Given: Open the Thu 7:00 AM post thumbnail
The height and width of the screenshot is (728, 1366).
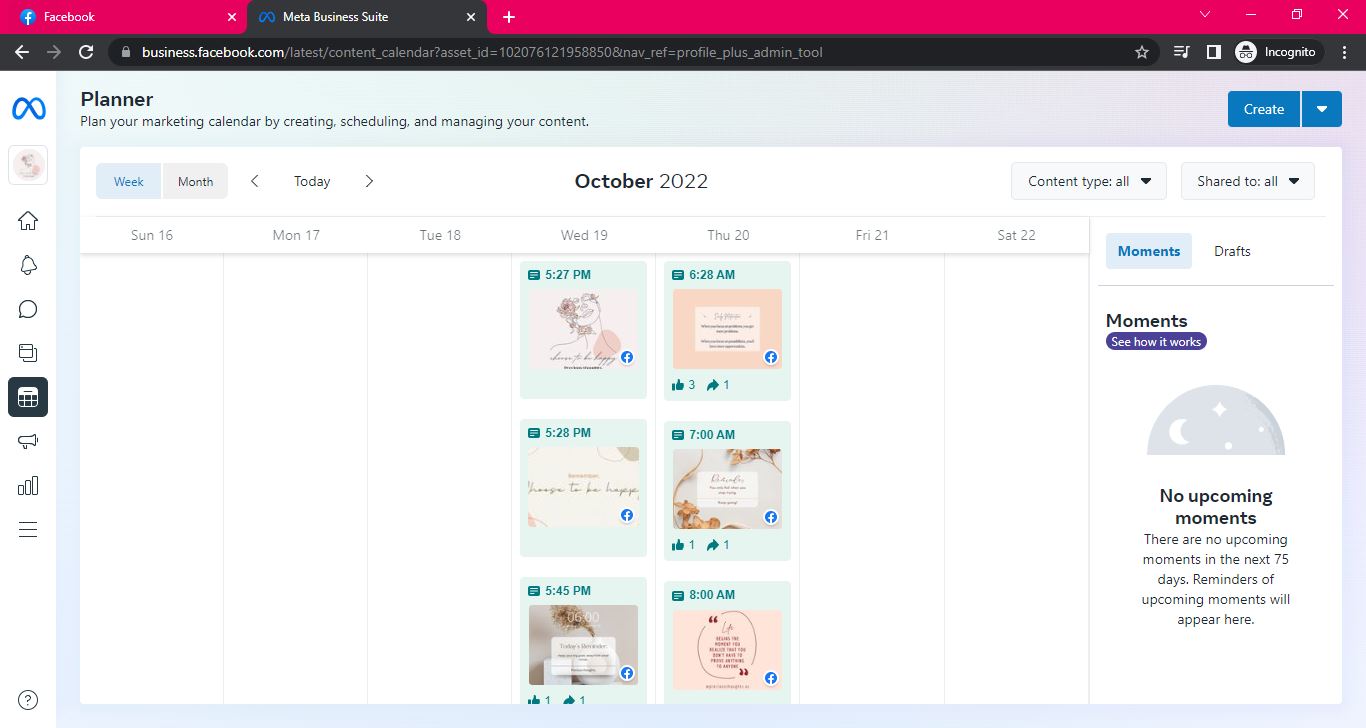Looking at the screenshot, I should (x=727, y=489).
